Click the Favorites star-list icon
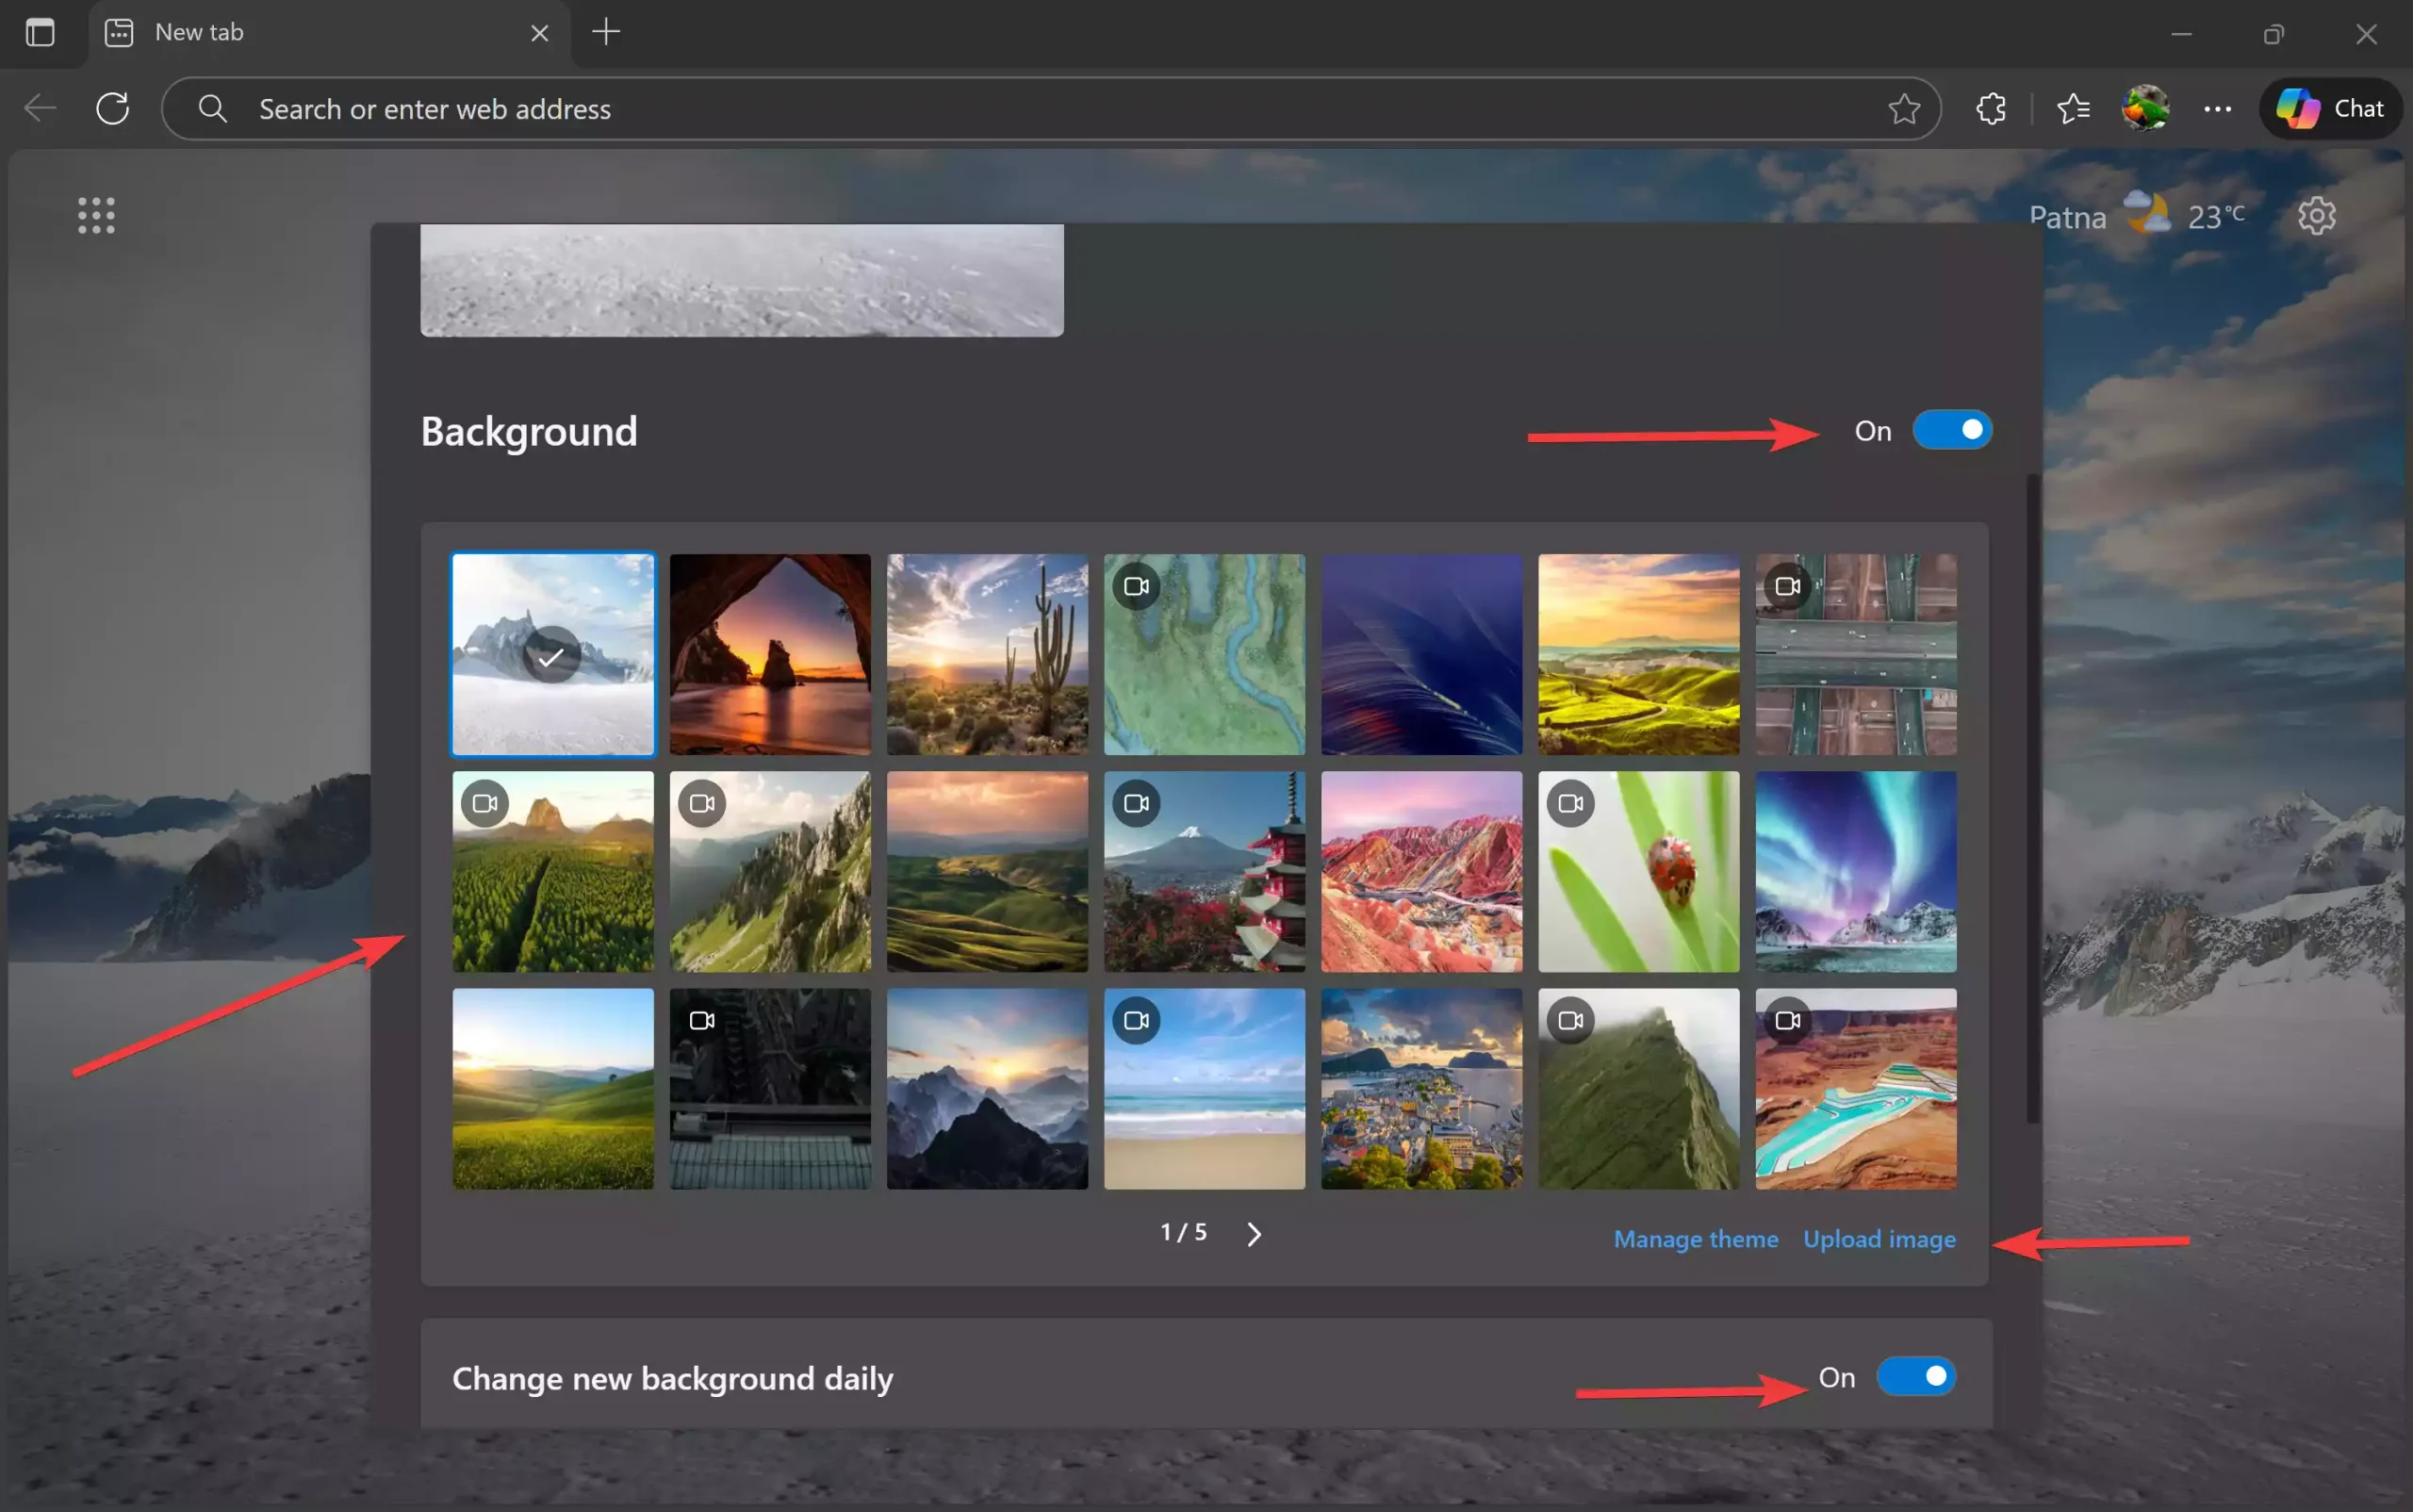The width and height of the screenshot is (2413, 1512). [2073, 108]
